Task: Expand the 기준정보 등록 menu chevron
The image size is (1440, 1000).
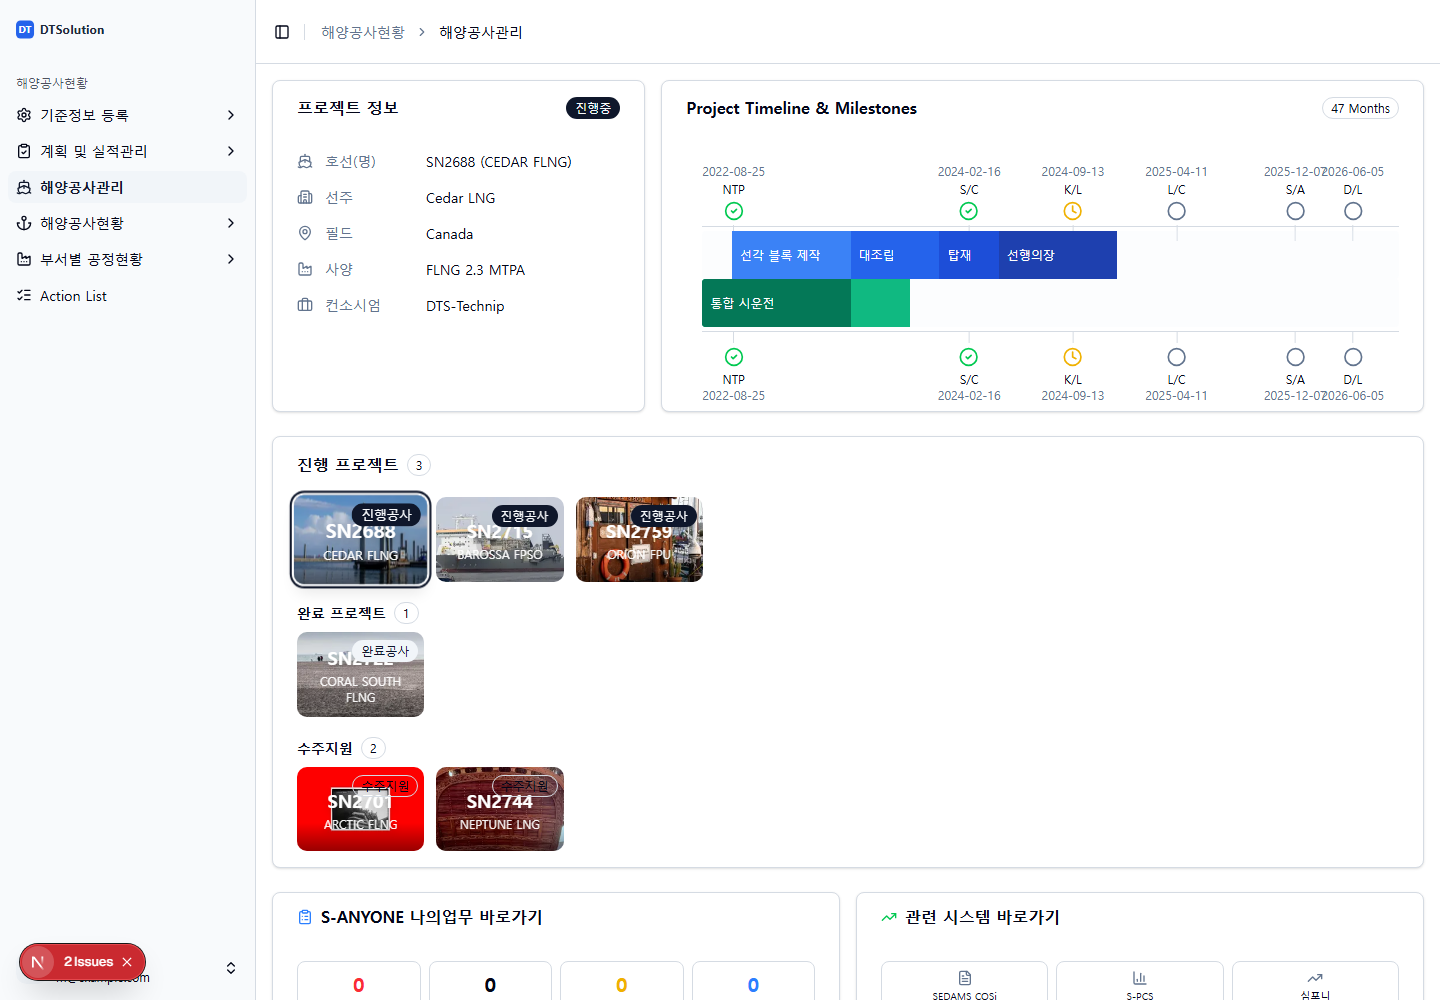Action: tap(231, 115)
